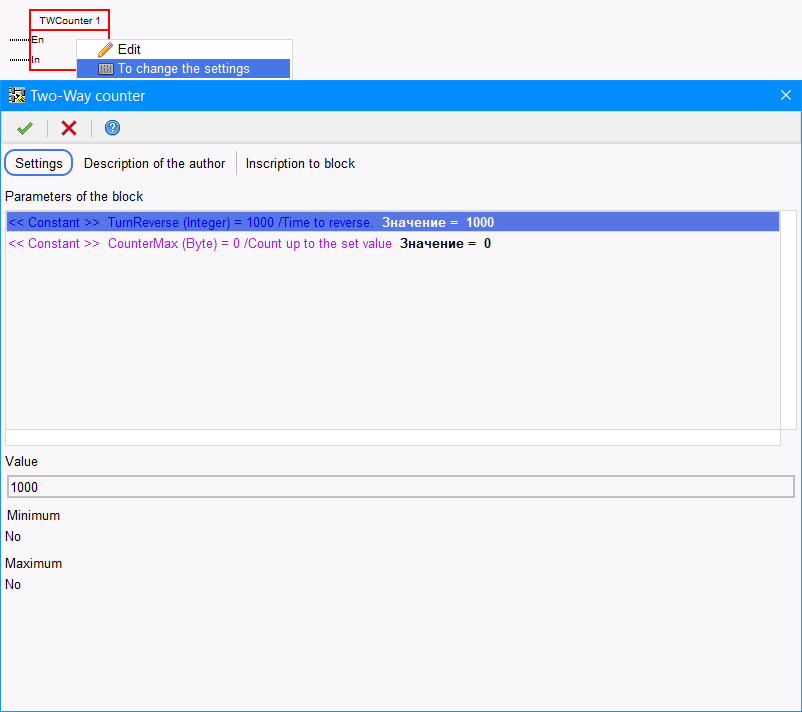Open the Description of the author tab
This screenshot has width=802, height=712.
(154, 163)
